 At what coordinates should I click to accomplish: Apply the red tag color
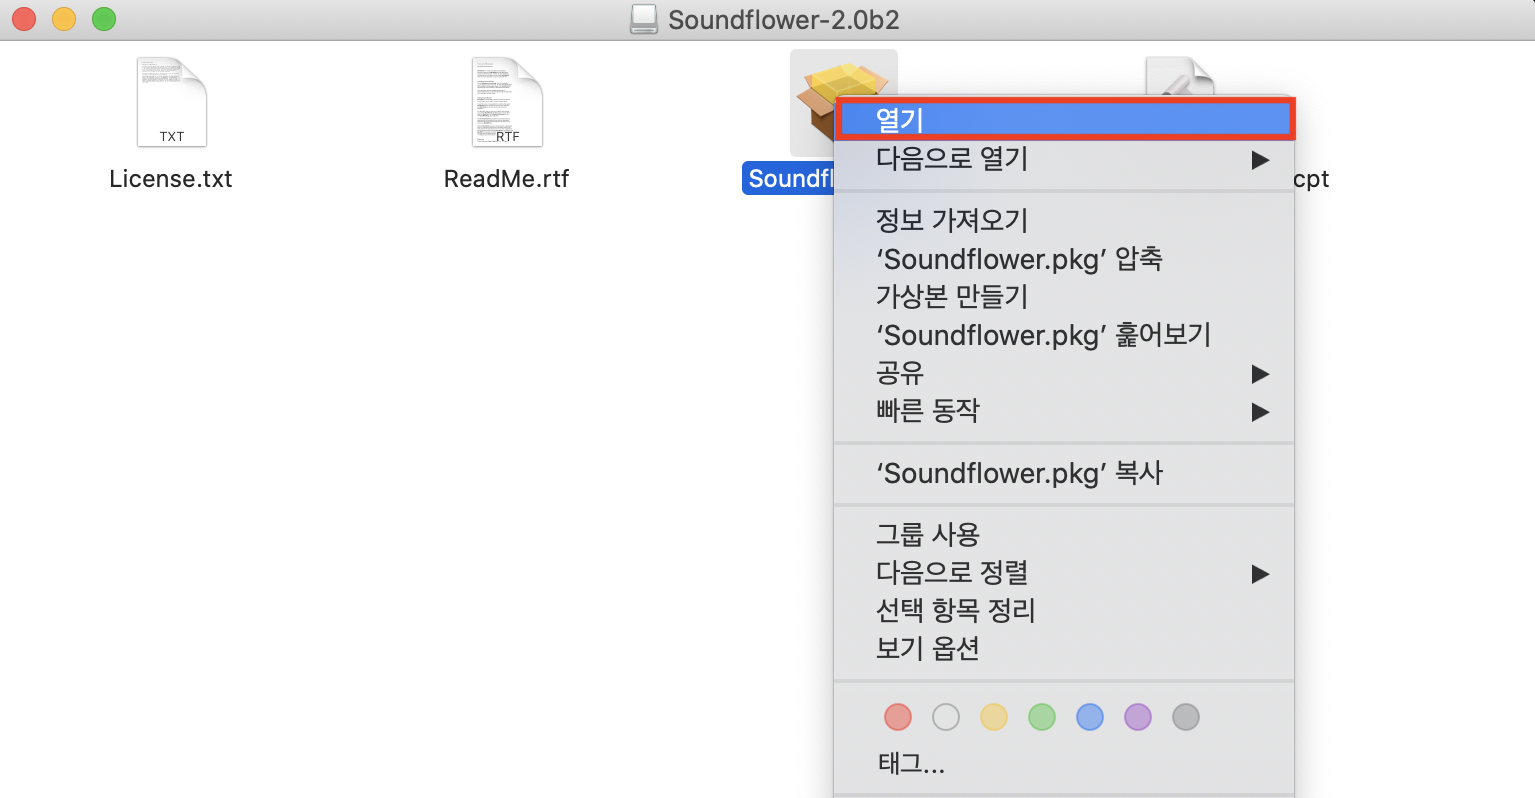898,717
